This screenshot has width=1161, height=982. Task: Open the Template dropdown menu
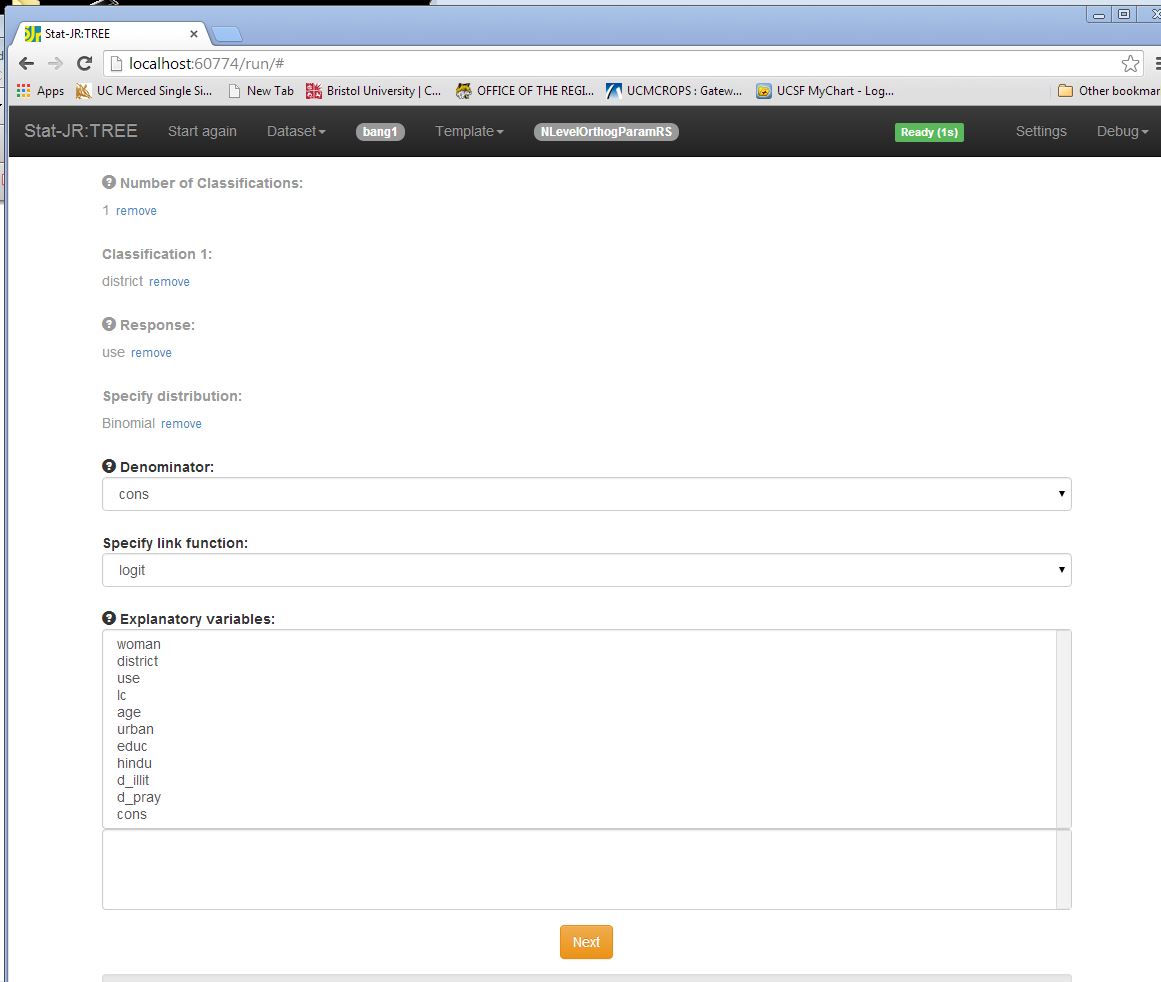469,131
